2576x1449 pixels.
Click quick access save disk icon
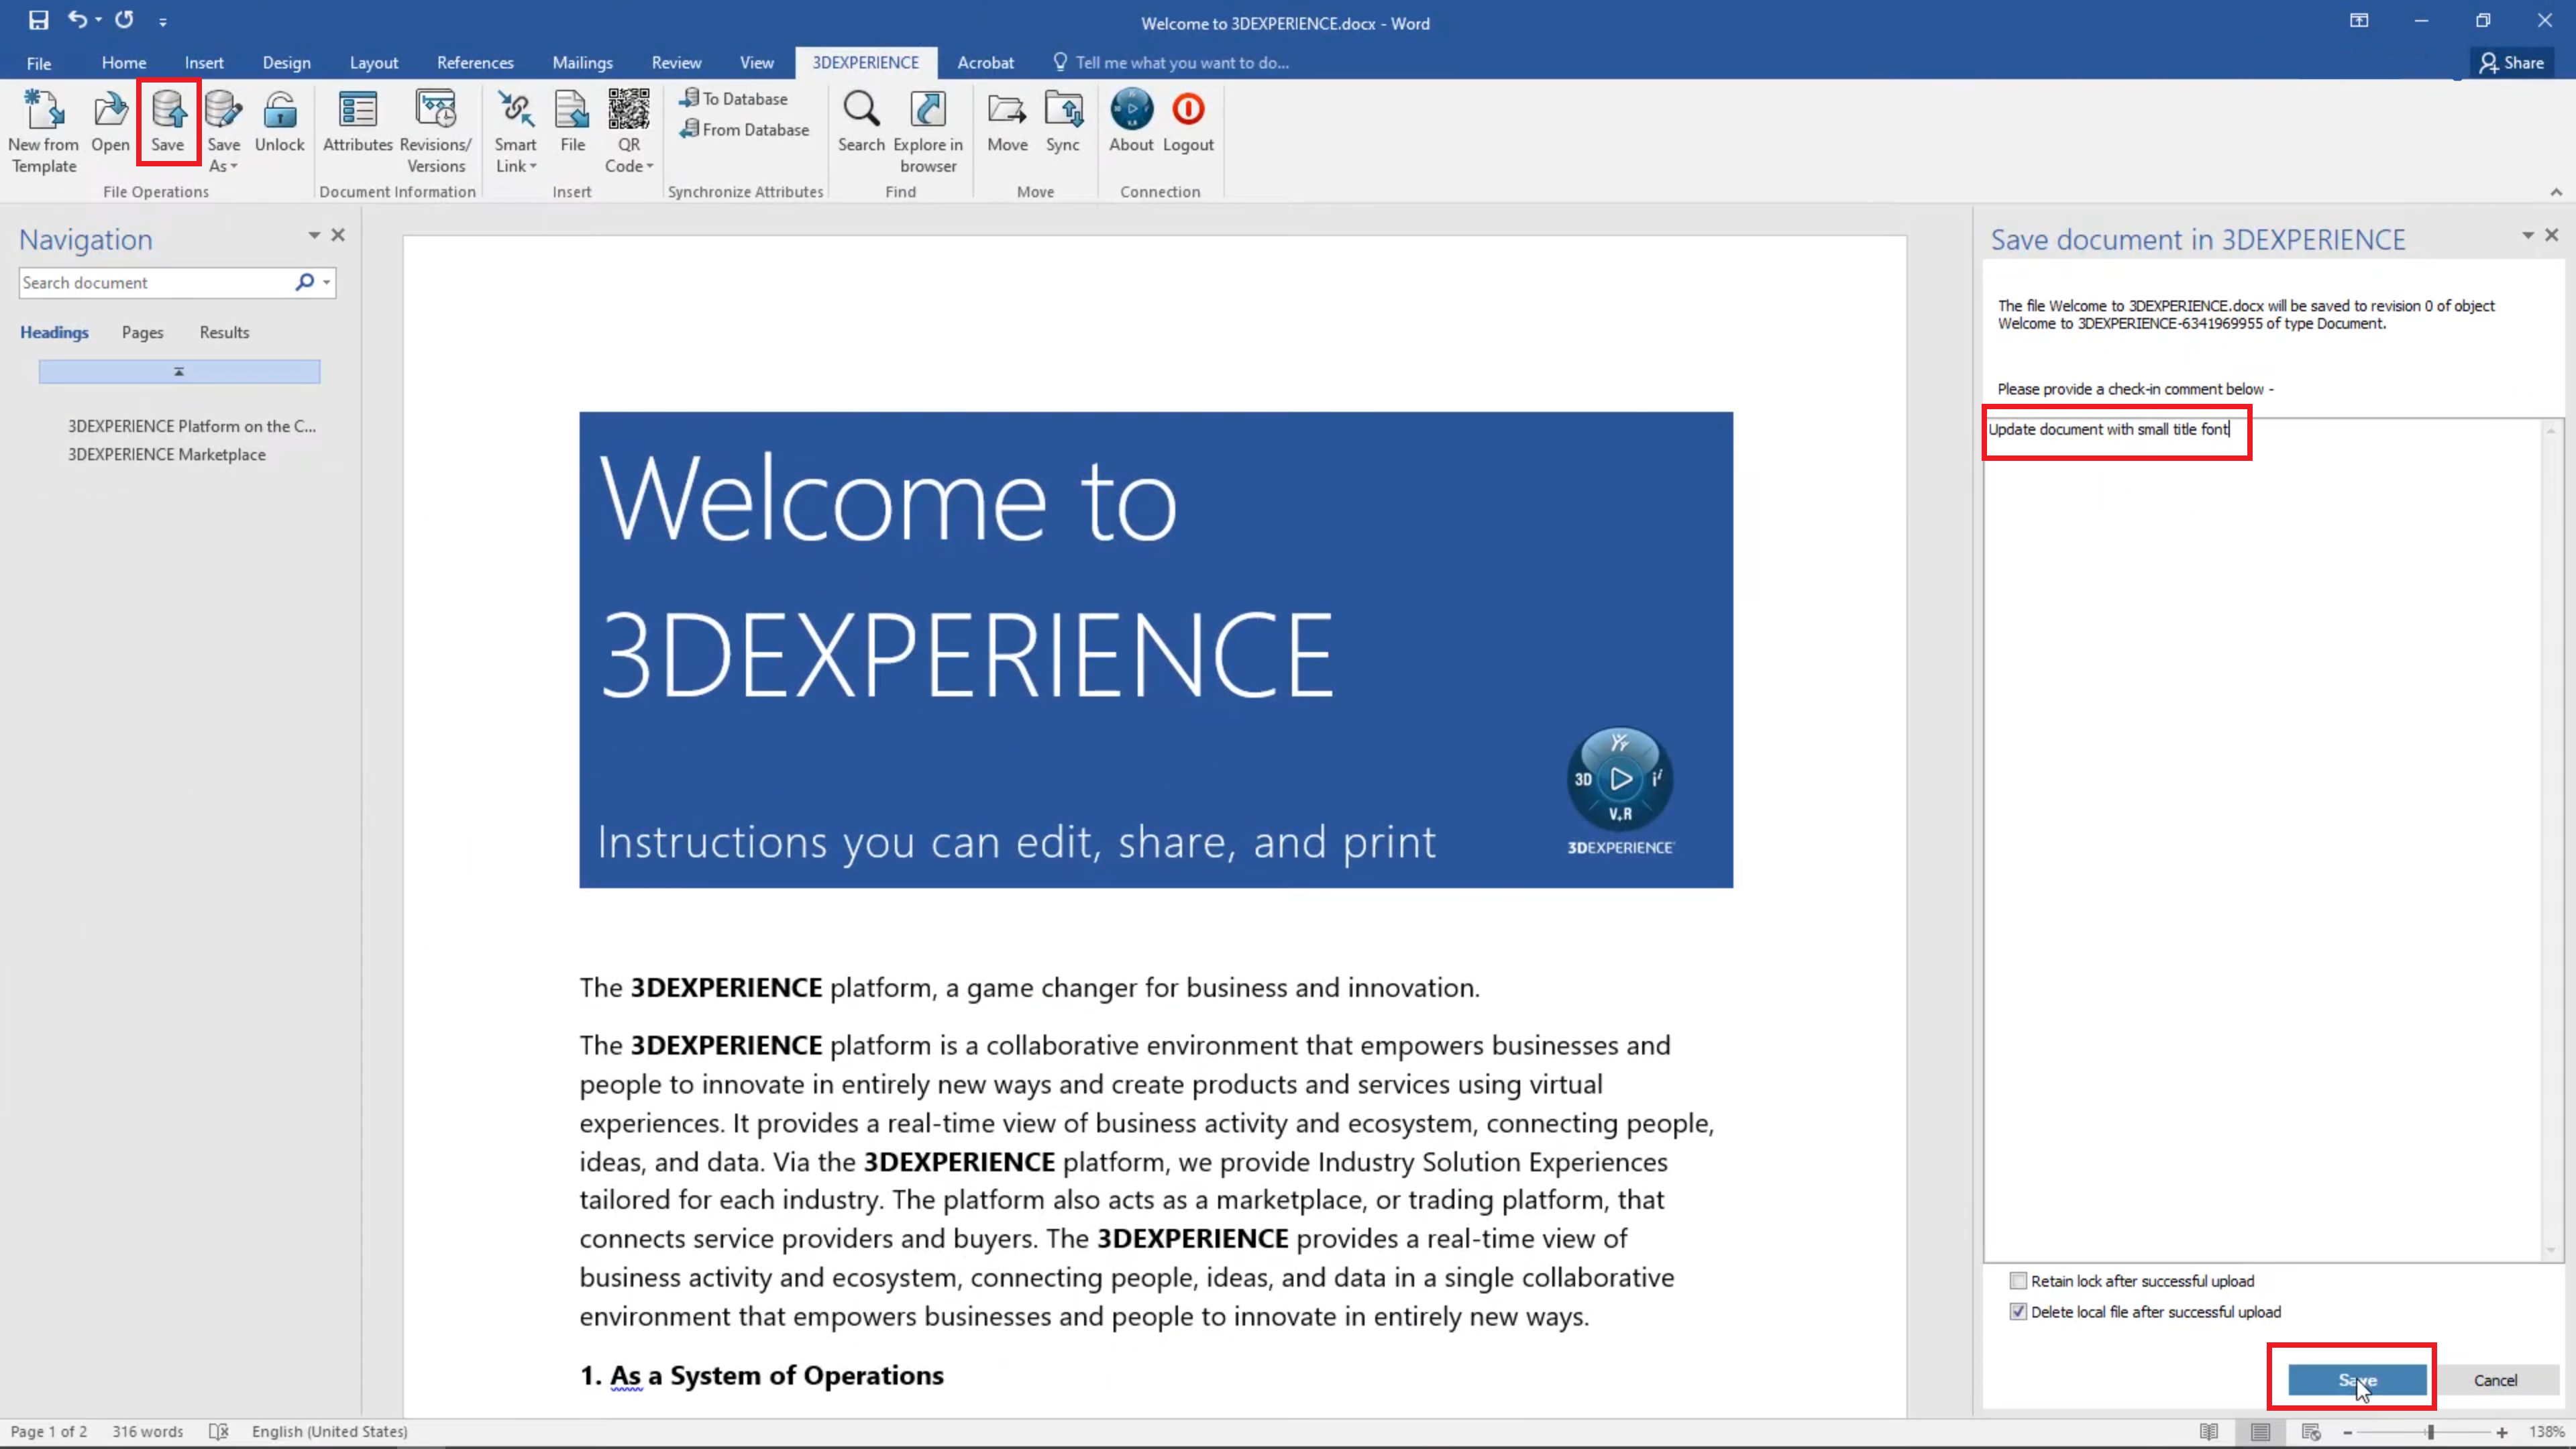point(38,20)
